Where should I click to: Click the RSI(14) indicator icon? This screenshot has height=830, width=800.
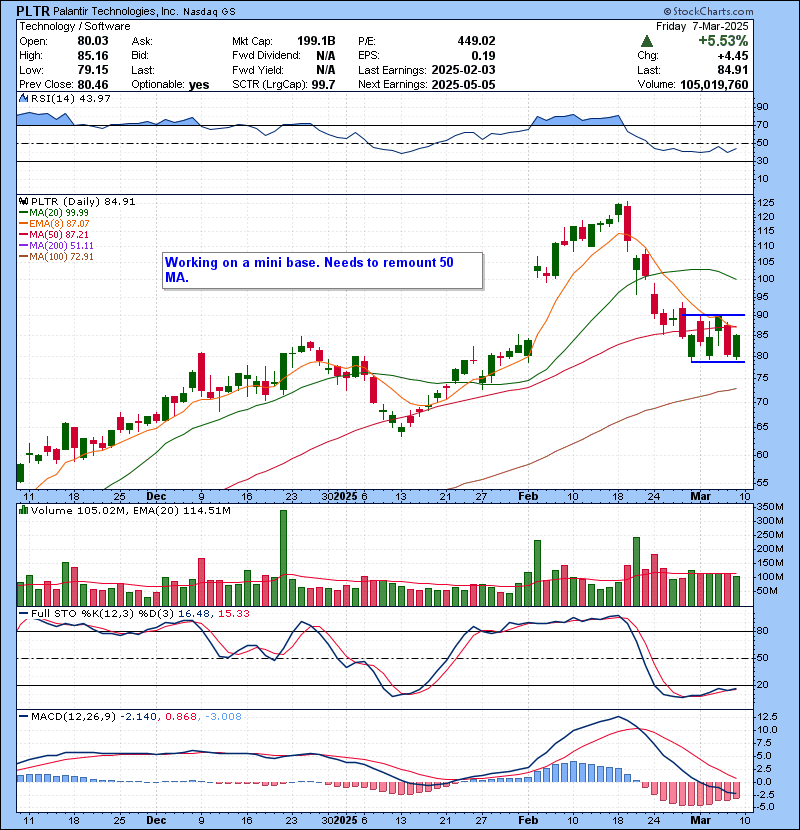tap(23, 98)
